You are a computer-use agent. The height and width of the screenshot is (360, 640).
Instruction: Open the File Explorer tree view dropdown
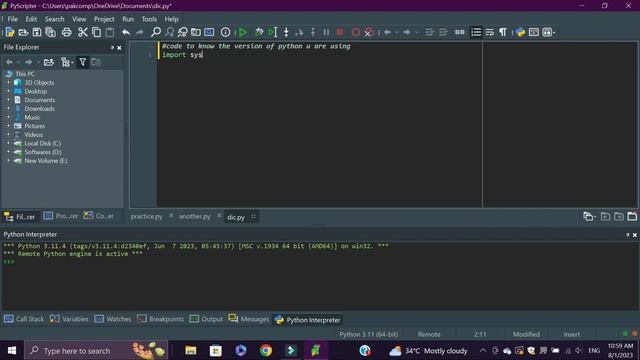click(67, 62)
